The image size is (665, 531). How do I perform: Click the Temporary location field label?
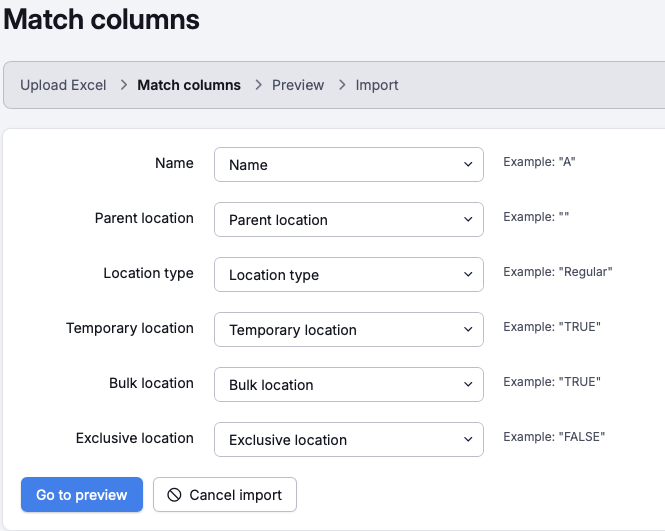click(x=130, y=328)
